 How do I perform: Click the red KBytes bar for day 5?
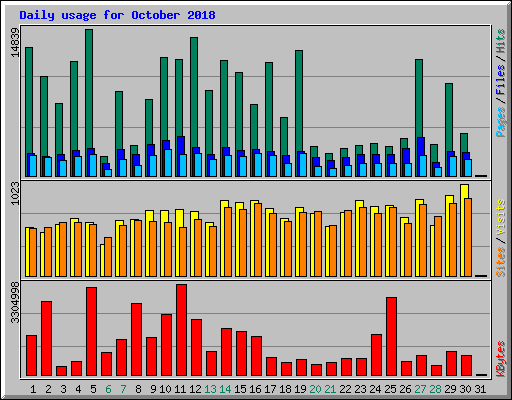coord(92,332)
